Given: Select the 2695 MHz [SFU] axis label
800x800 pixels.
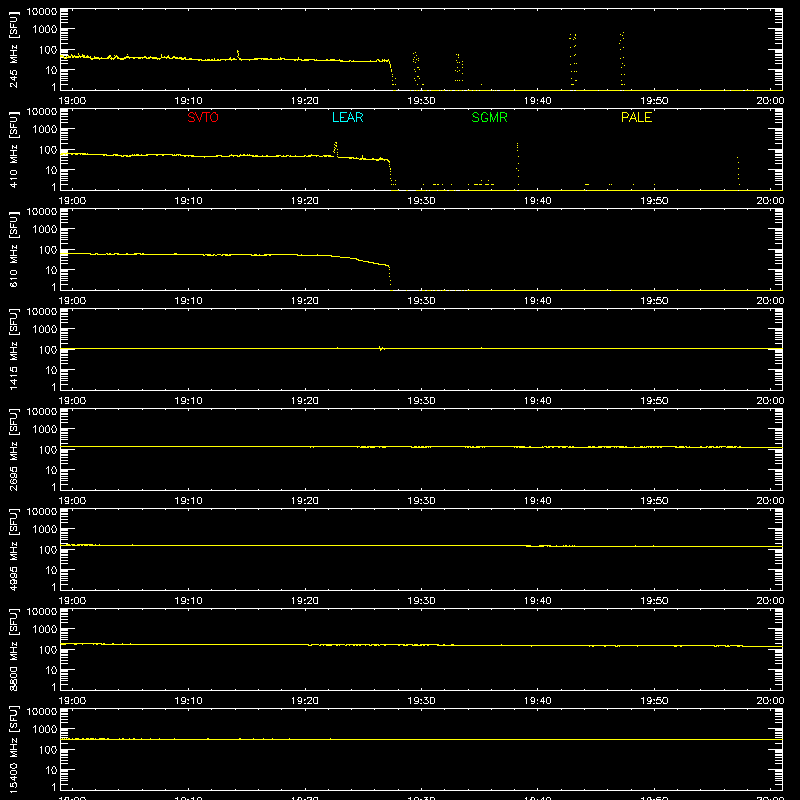Looking at the screenshot, I should (x=13, y=450).
